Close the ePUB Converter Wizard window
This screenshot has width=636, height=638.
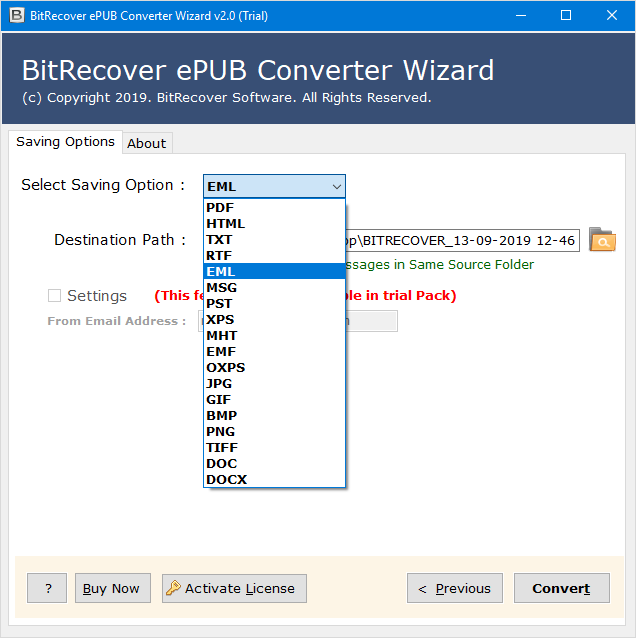612,15
